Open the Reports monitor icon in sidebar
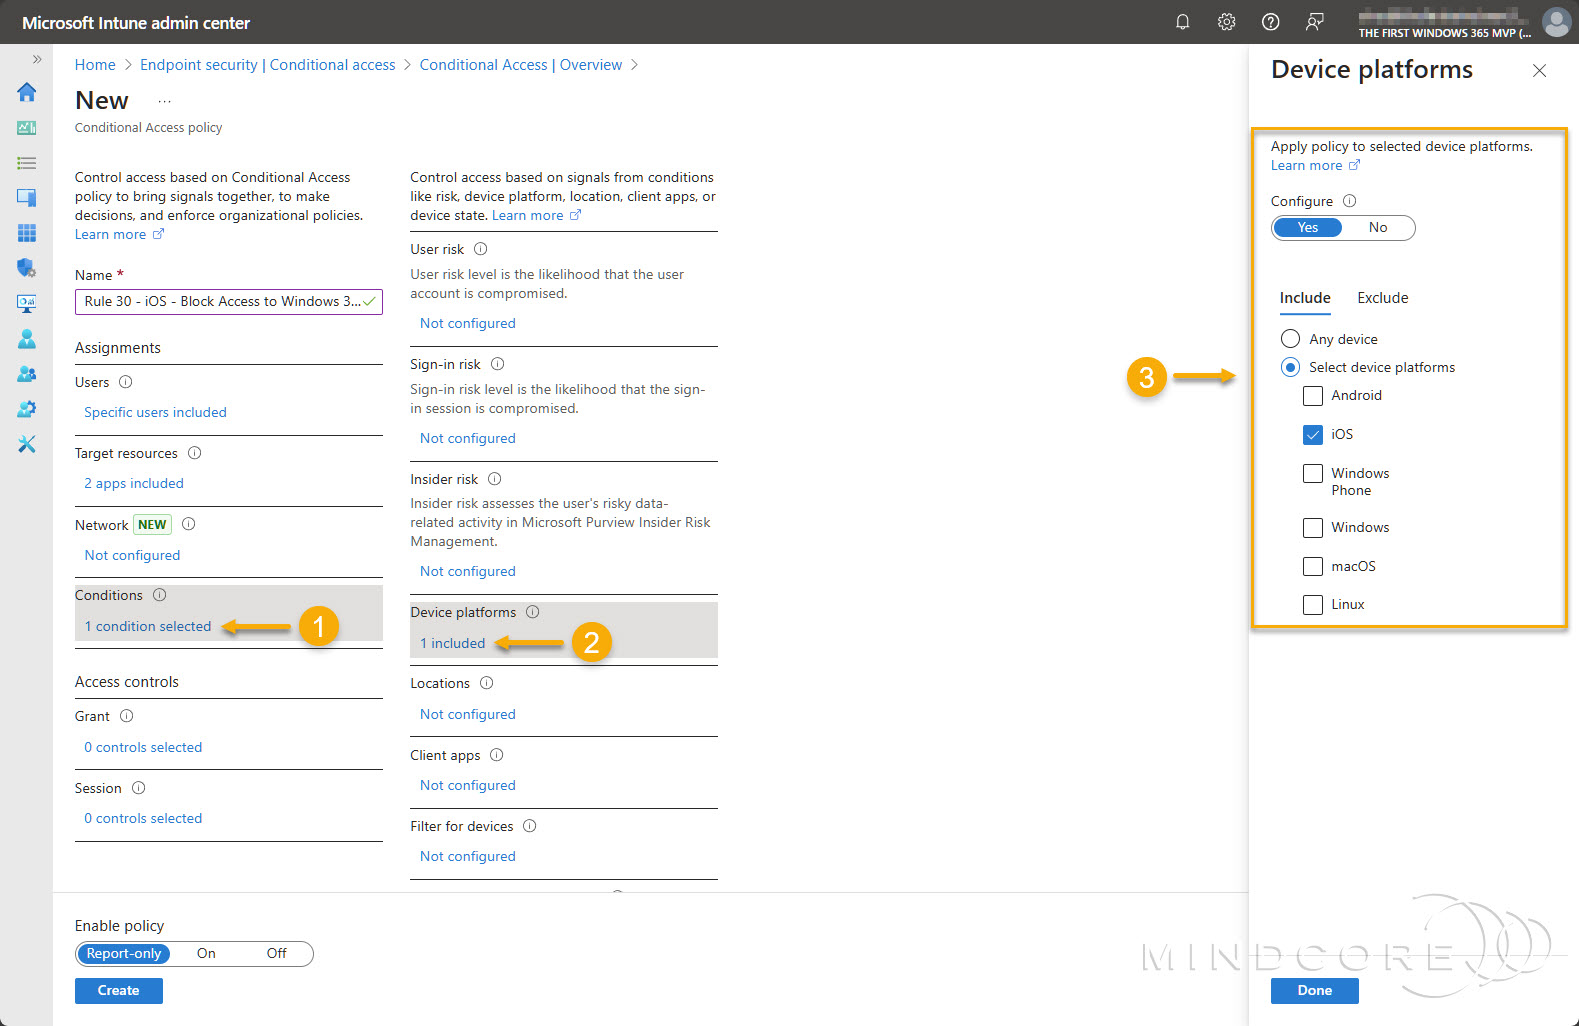Viewport: 1579px width, 1026px height. (x=27, y=303)
